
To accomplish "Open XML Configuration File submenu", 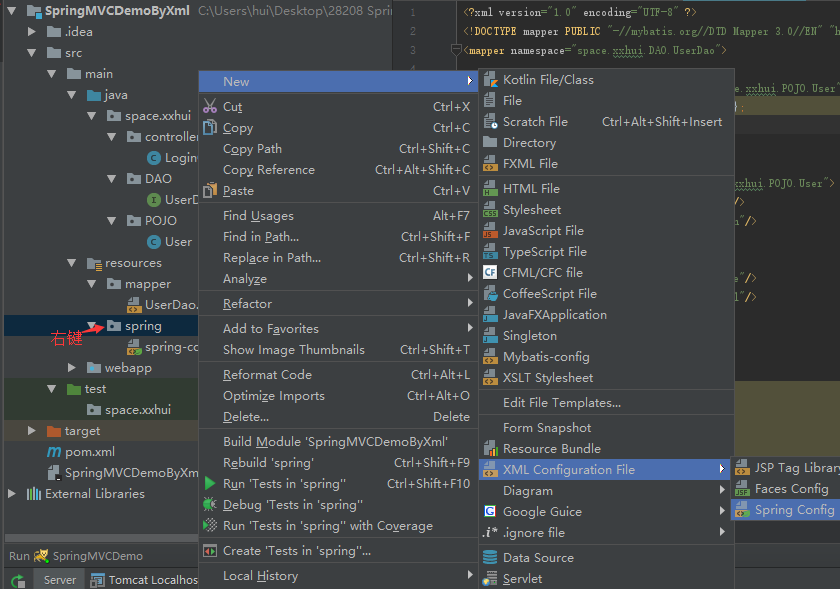I will pyautogui.click(x=604, y=469).
